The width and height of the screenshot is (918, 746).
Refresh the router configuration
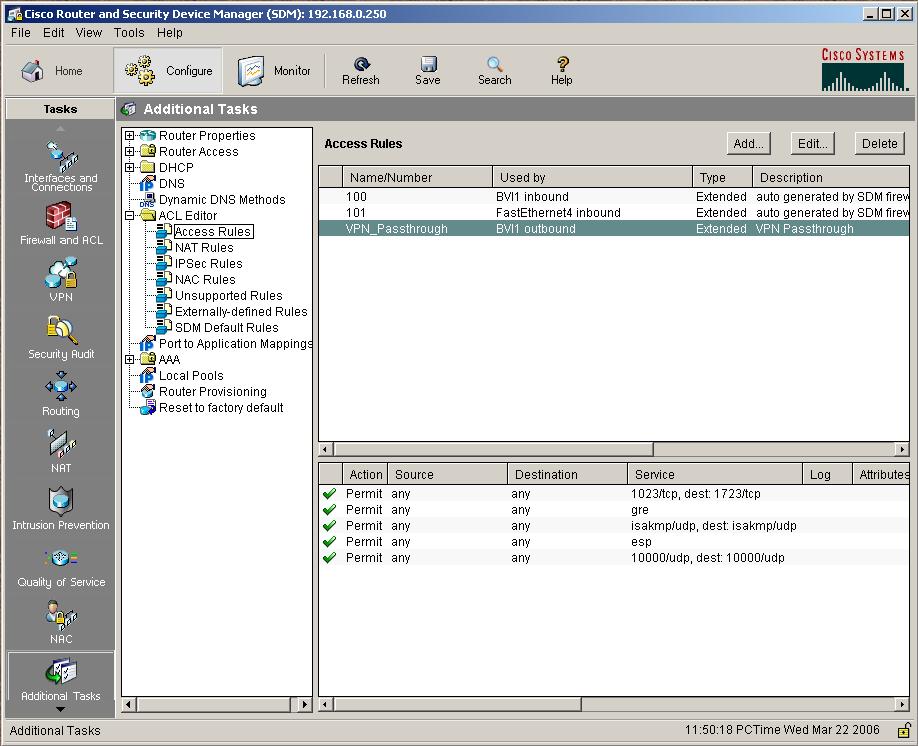point(361,71)
